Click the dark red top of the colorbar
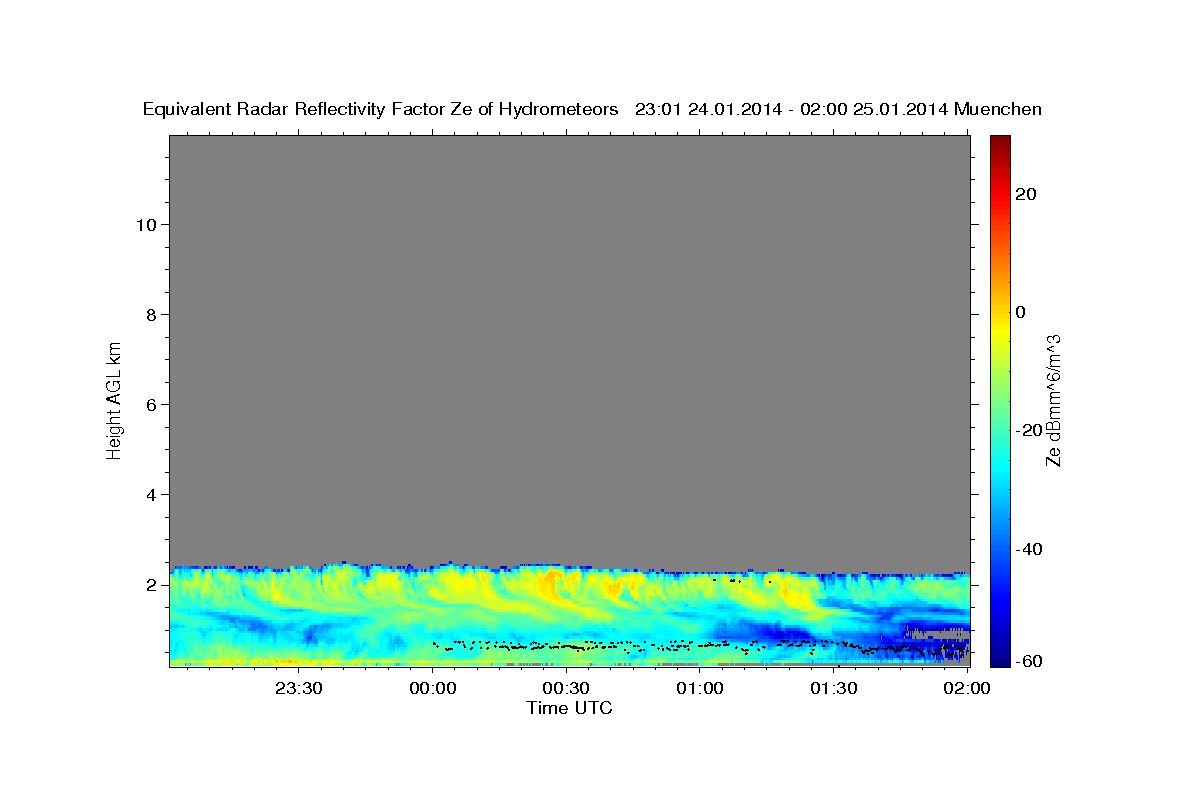This screenshot has width=1200, height=800. coord(999,145)
